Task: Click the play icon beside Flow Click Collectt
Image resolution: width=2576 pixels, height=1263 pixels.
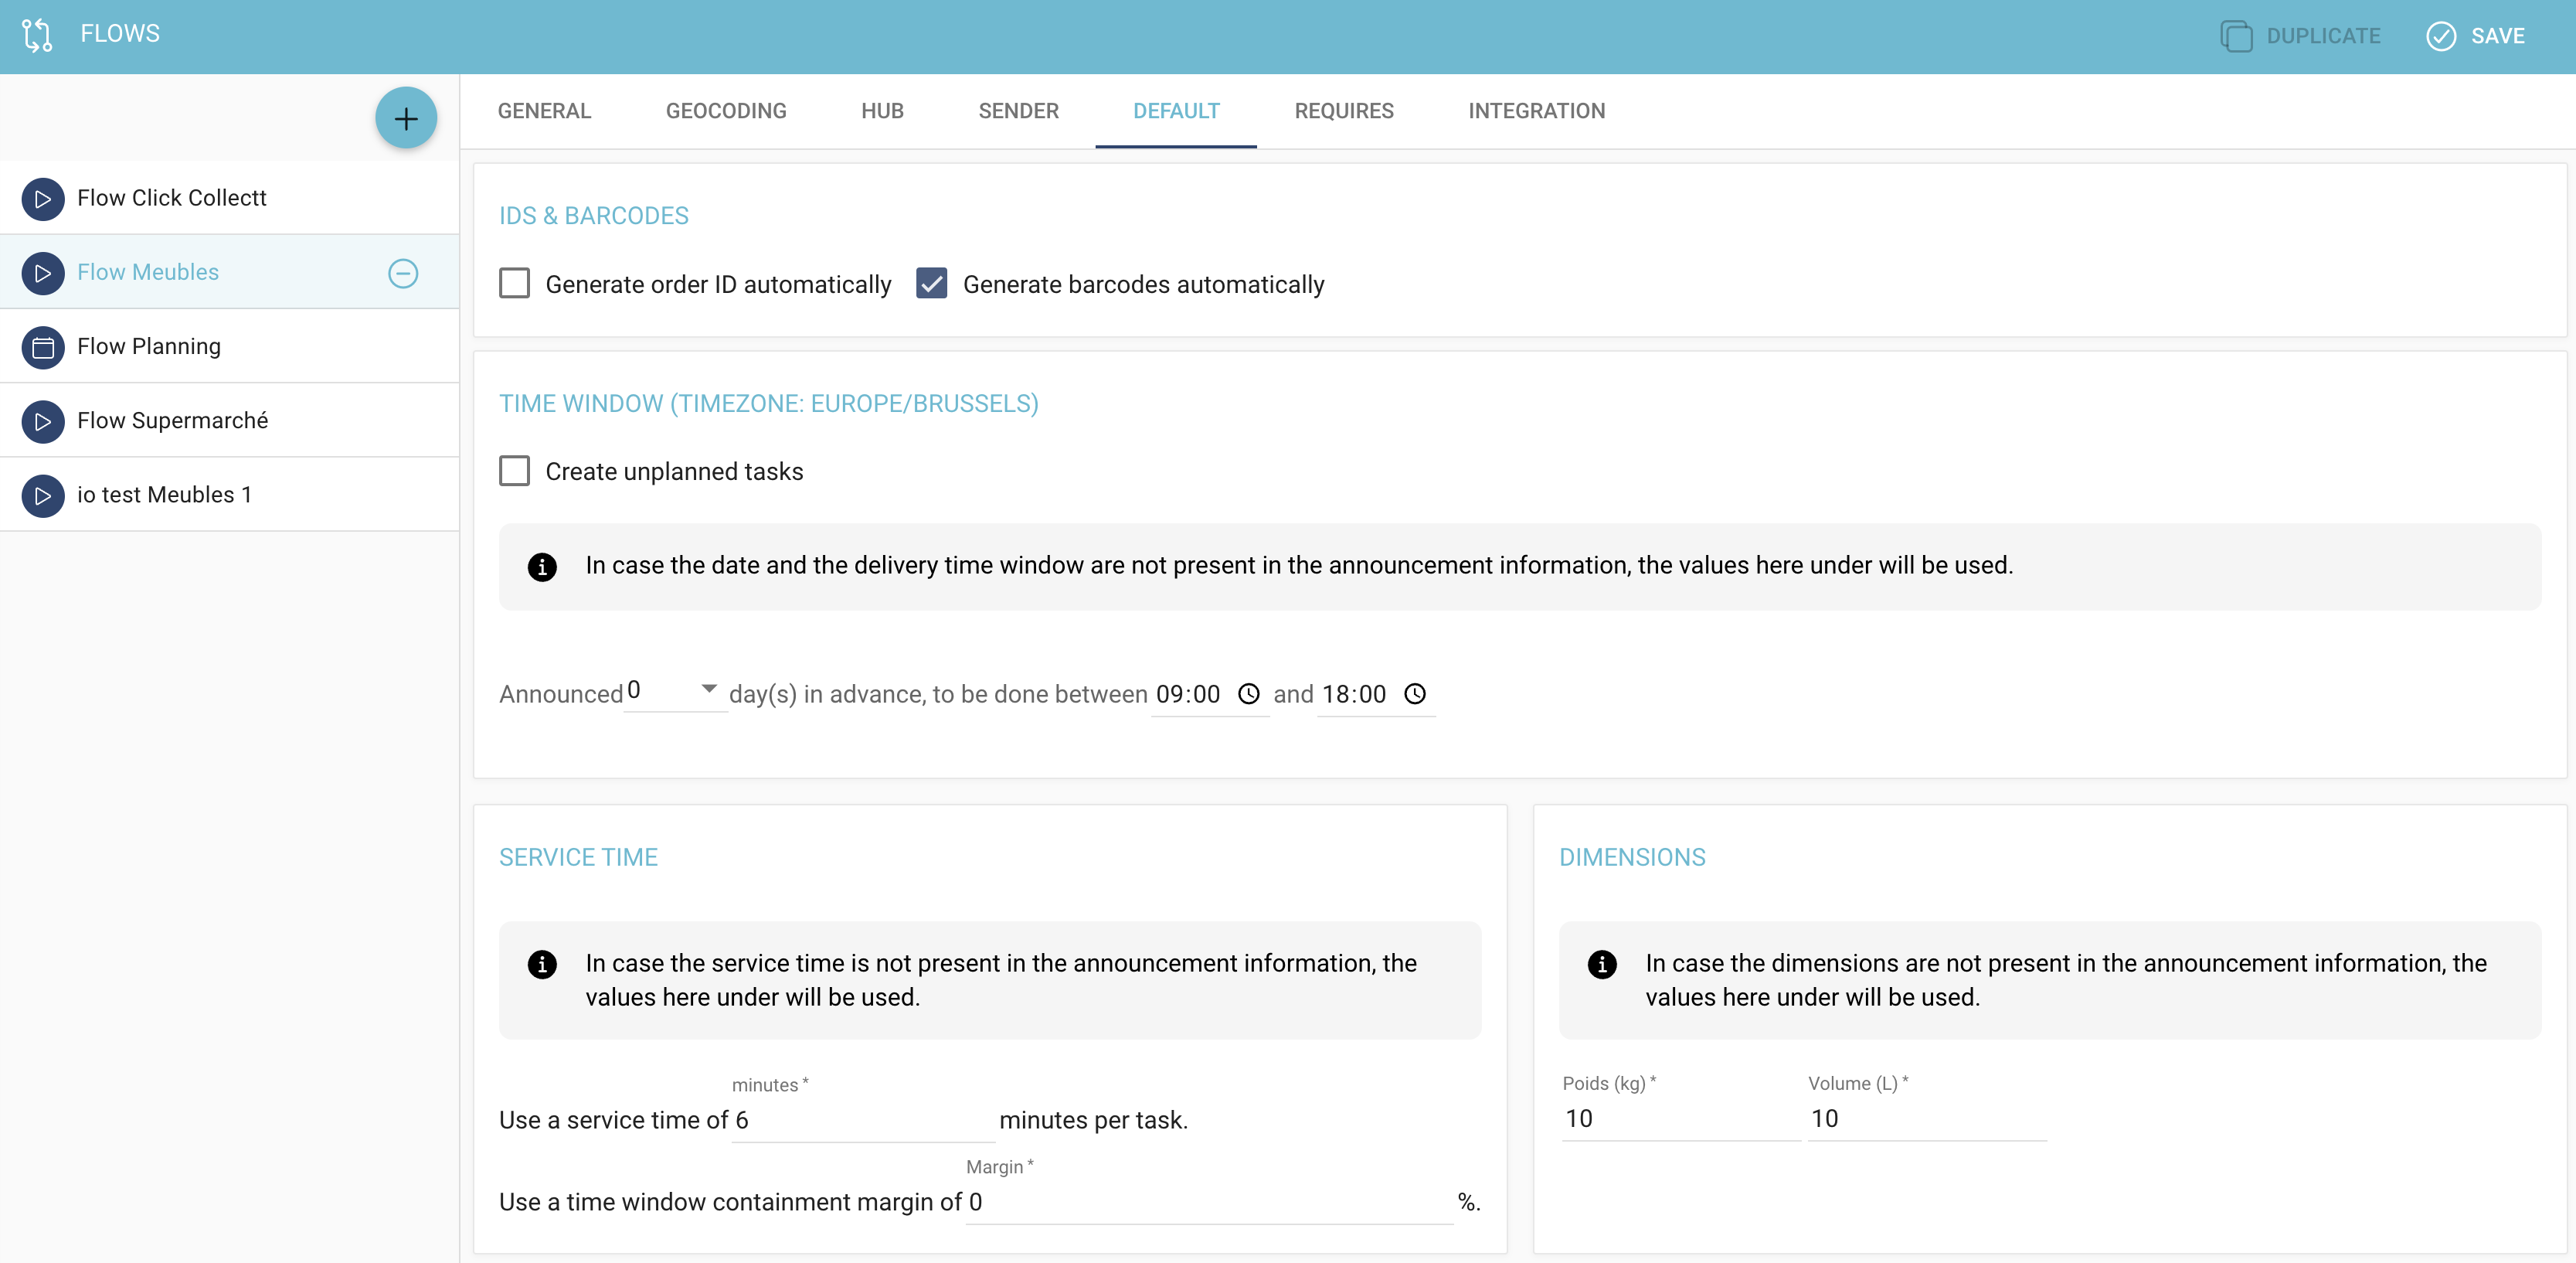Action: (43, 199)
